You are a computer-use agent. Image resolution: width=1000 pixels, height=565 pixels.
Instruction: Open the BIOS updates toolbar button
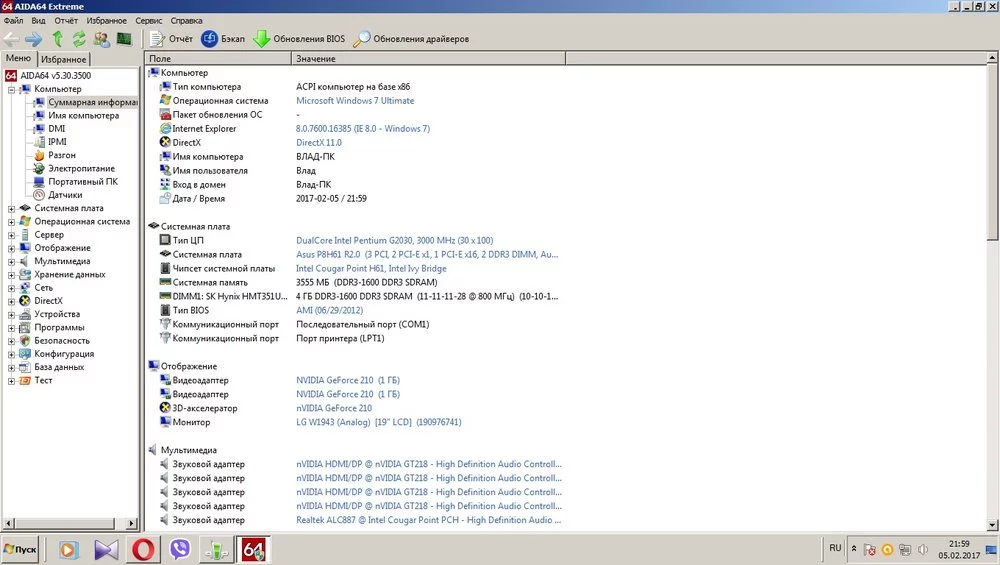[298, 39]
